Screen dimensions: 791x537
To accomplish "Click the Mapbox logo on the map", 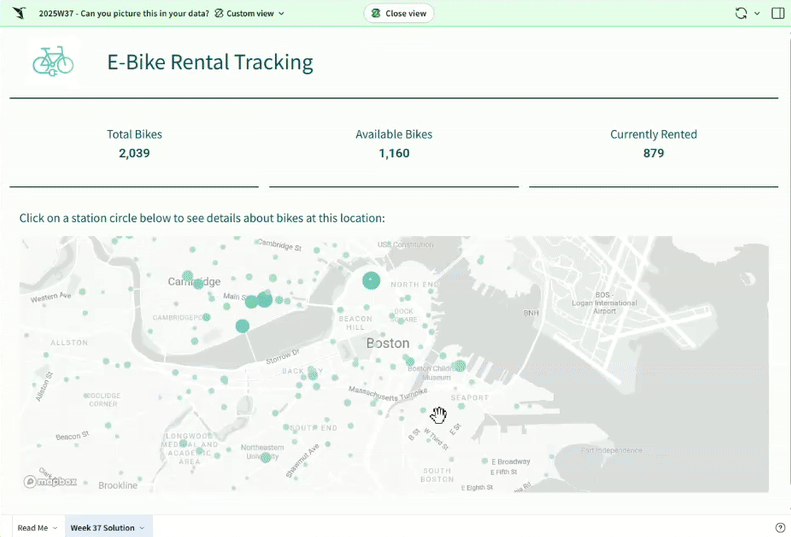I will tap(51, 481).
